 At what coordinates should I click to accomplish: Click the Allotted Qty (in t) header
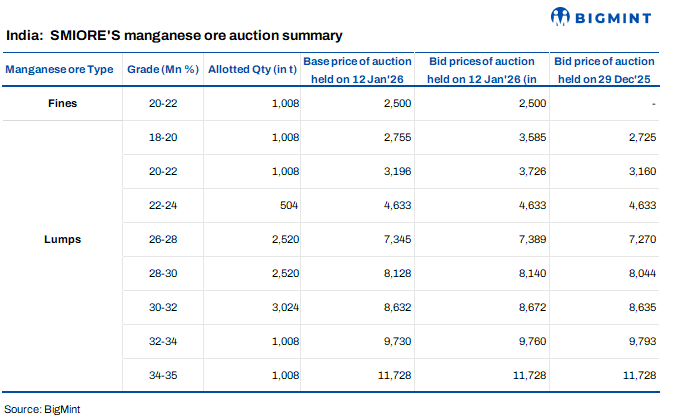tap(253, 69)
